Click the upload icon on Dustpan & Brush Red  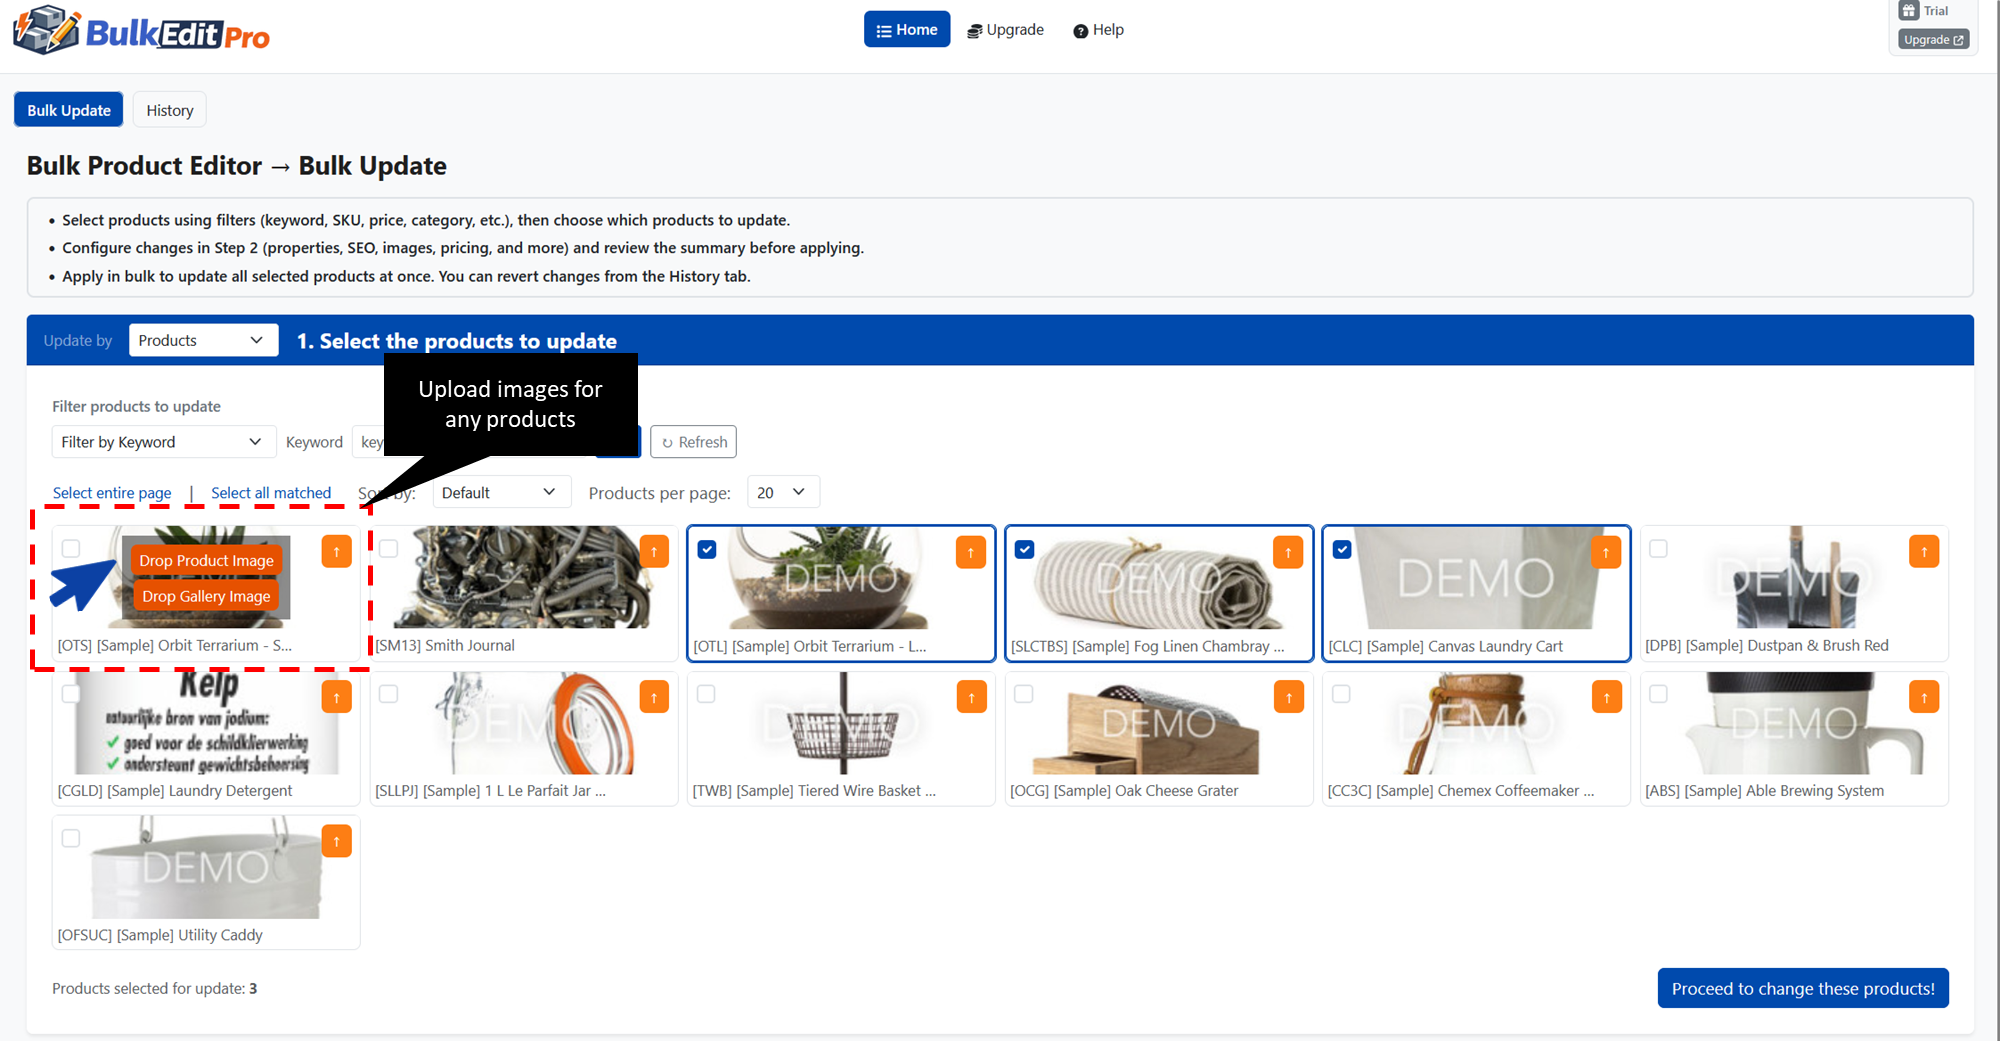click(x=1924, y=550)
